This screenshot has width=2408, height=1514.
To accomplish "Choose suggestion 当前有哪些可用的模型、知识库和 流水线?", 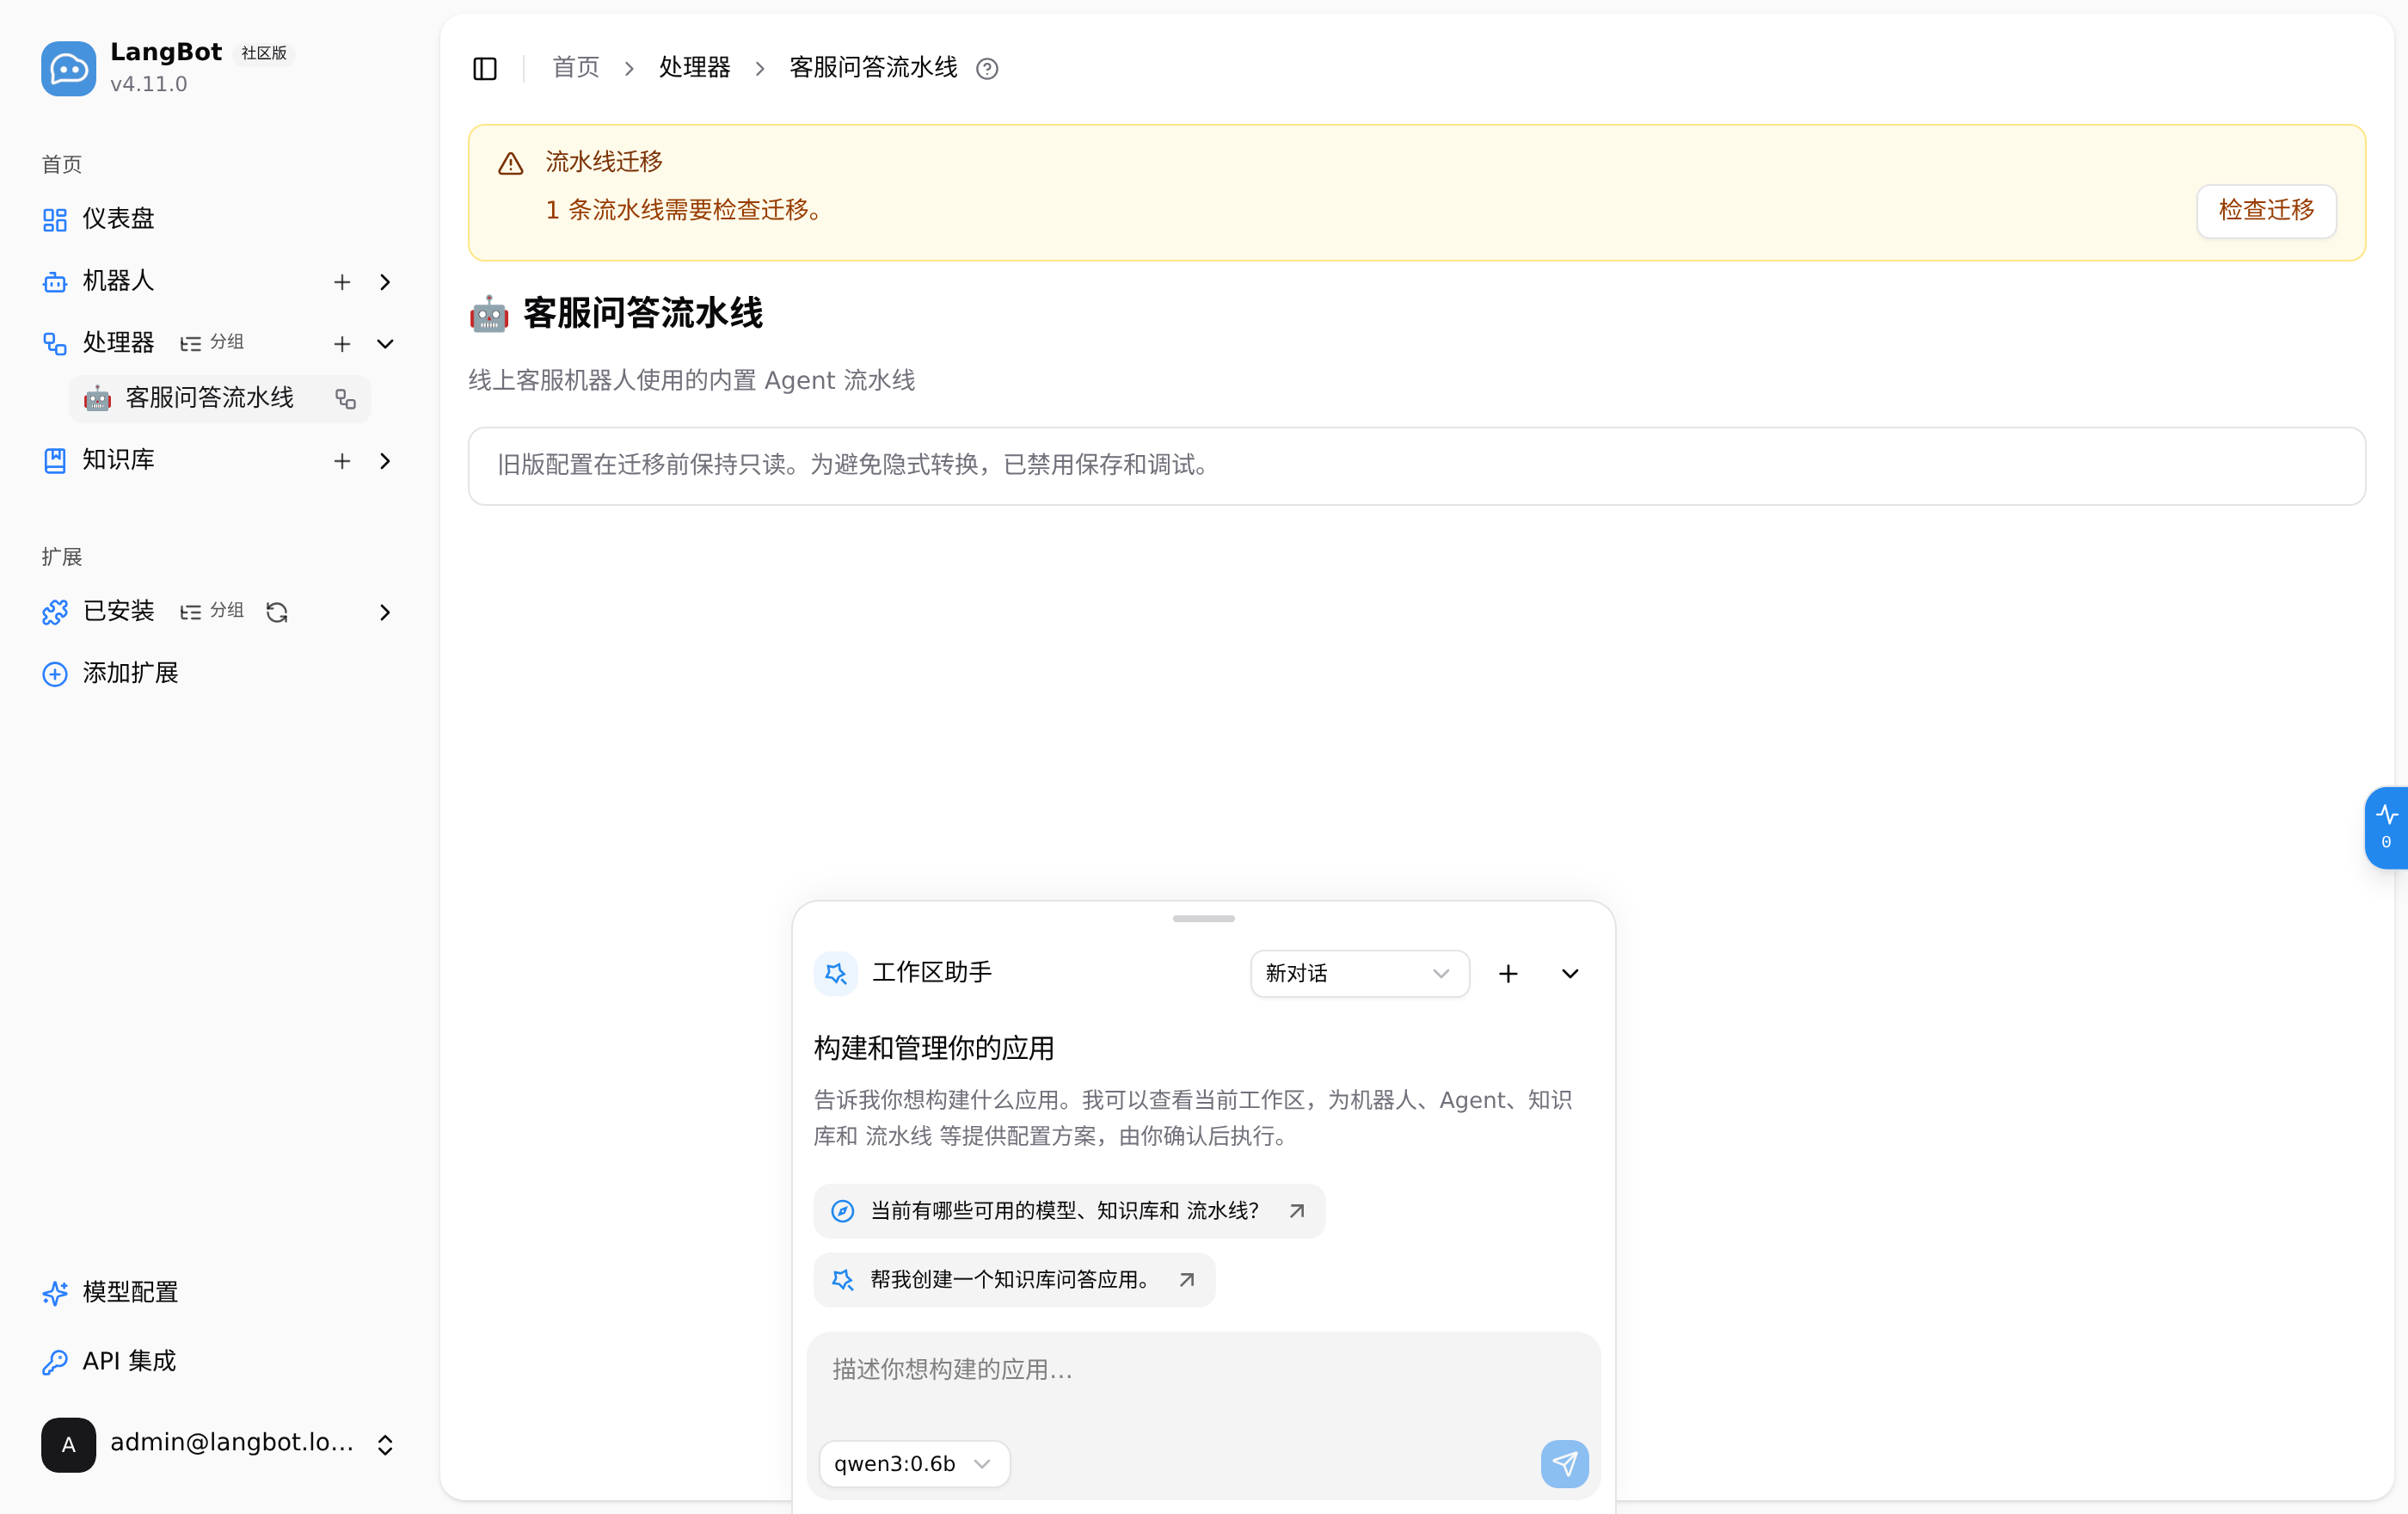I will (1069, 1211).
